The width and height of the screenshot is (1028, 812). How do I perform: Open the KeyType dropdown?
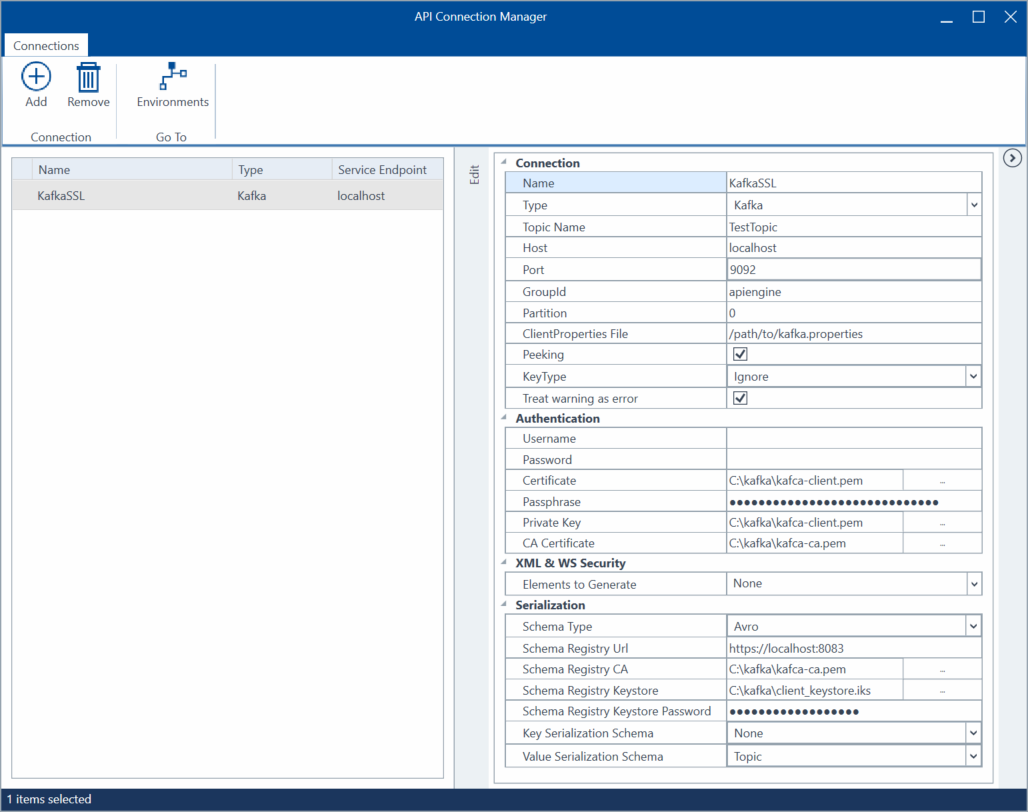point(973,377)
